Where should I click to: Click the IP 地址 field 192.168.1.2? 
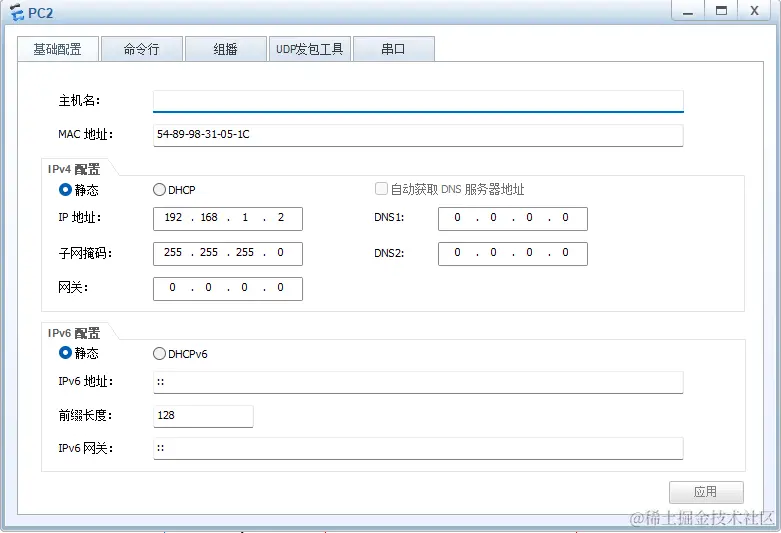(228, 219)
